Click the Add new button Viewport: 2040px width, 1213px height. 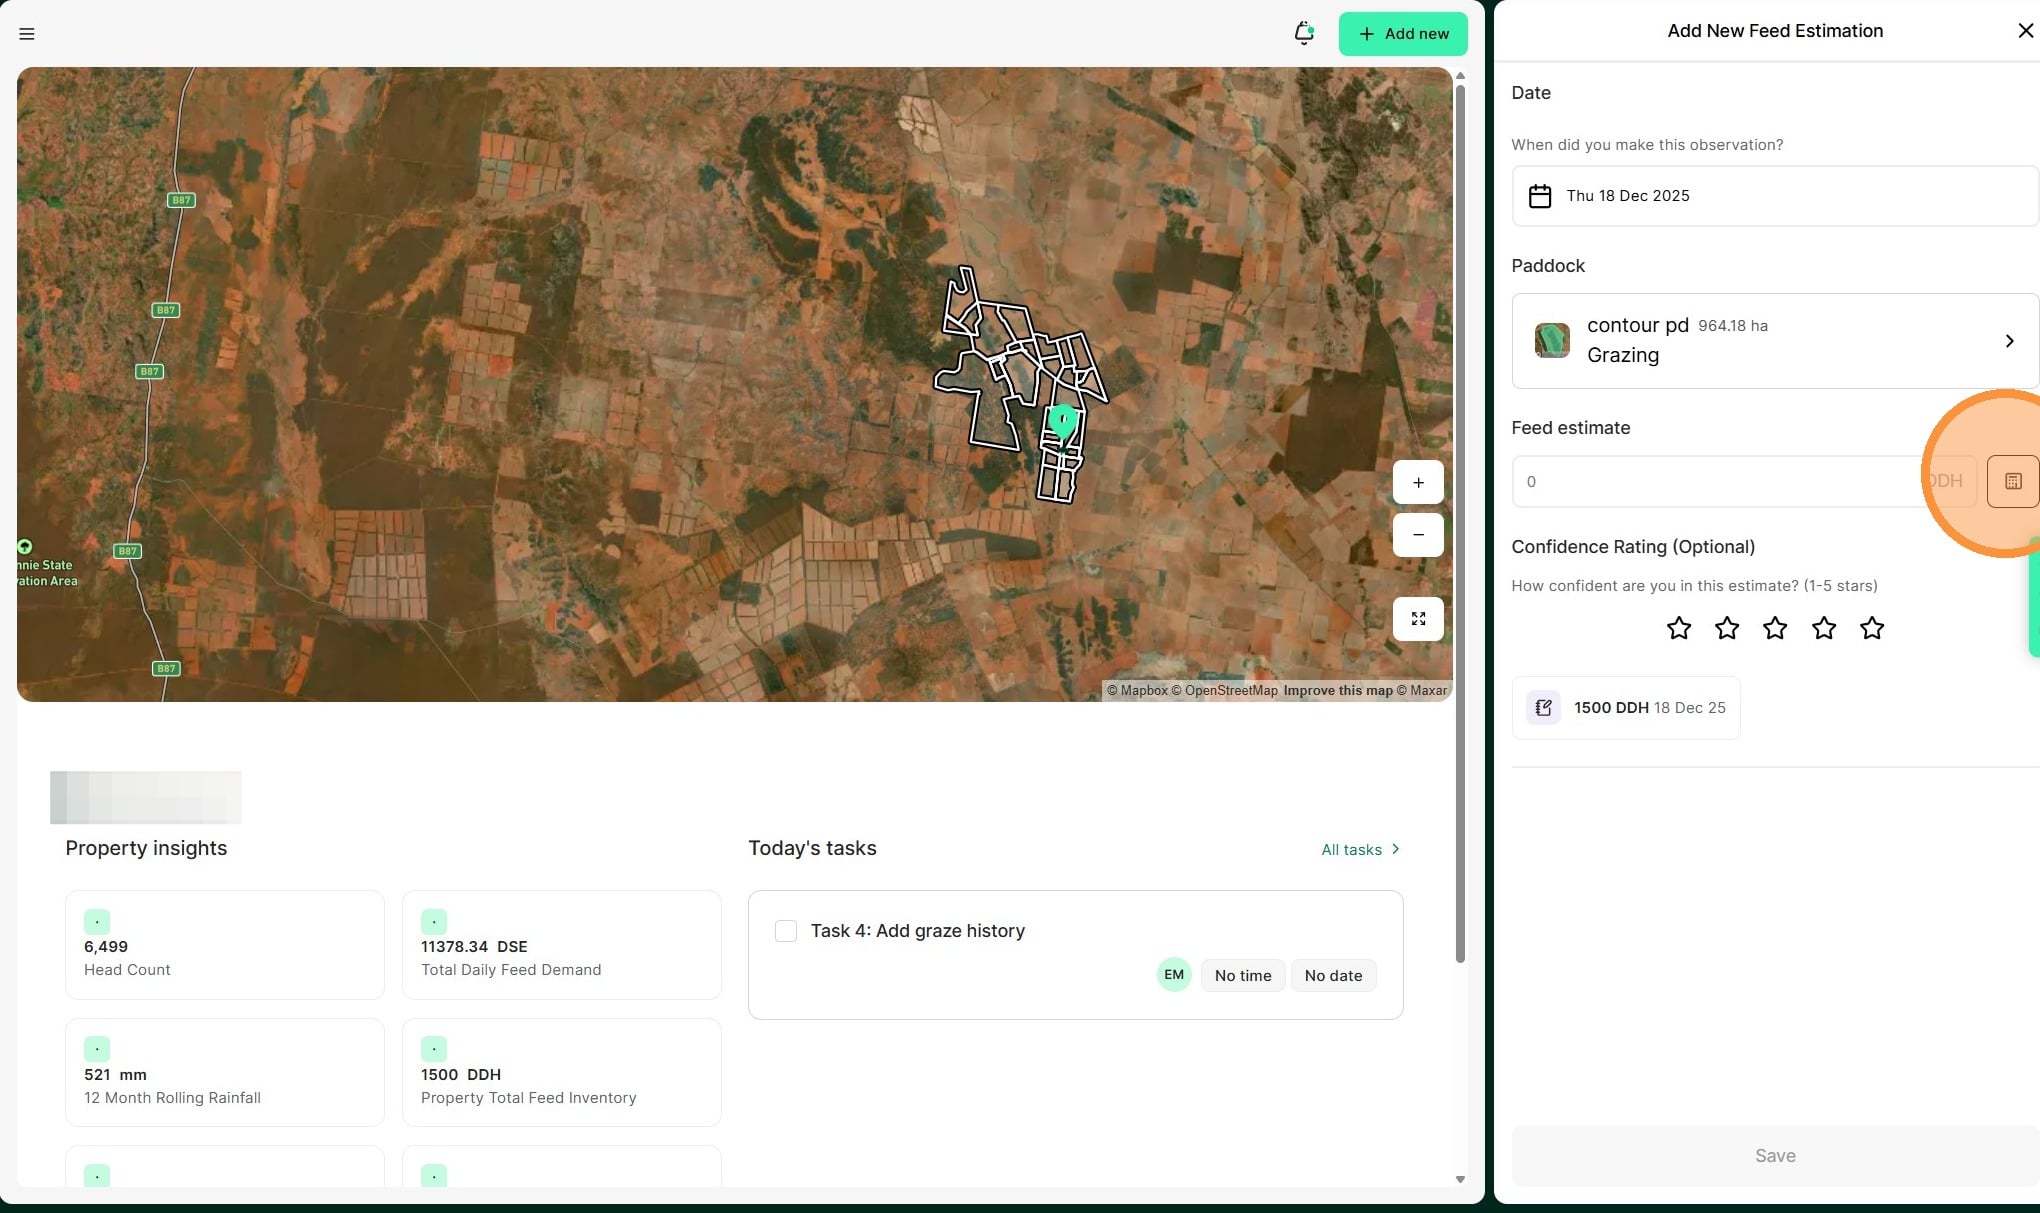pos(1403,34)
